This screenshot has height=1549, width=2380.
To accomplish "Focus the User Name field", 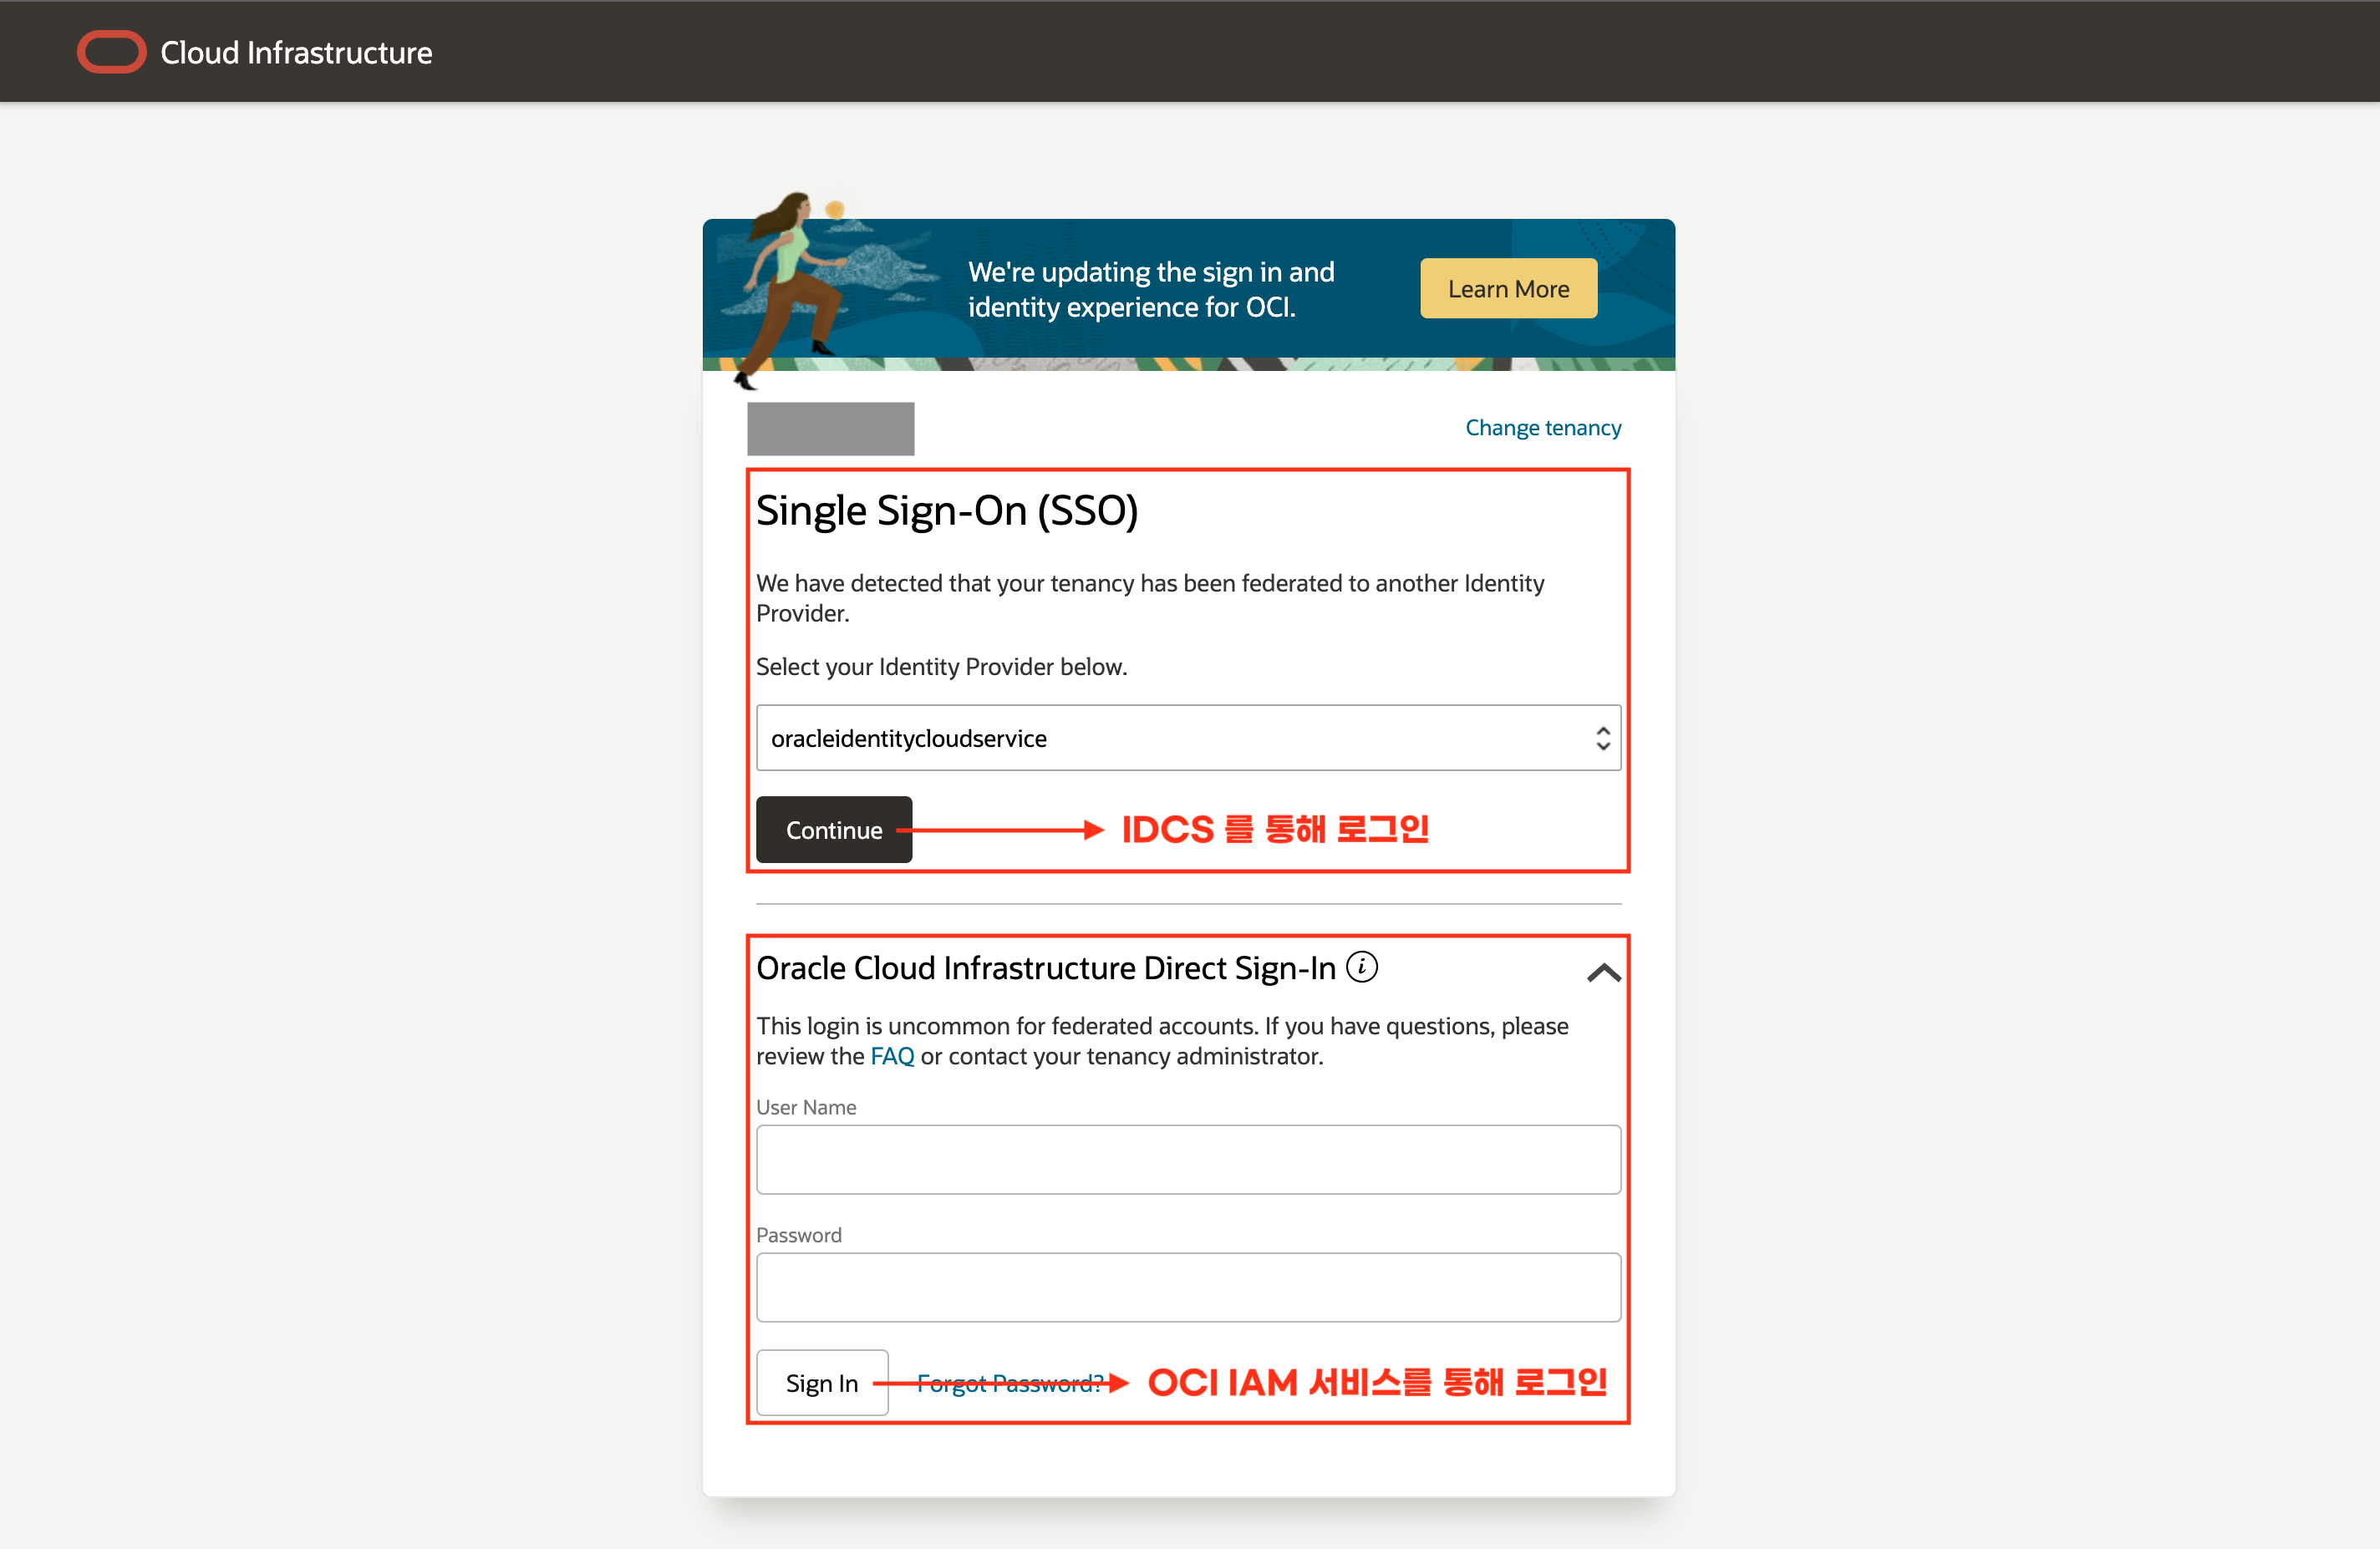I will [x=1188, y=1160].
